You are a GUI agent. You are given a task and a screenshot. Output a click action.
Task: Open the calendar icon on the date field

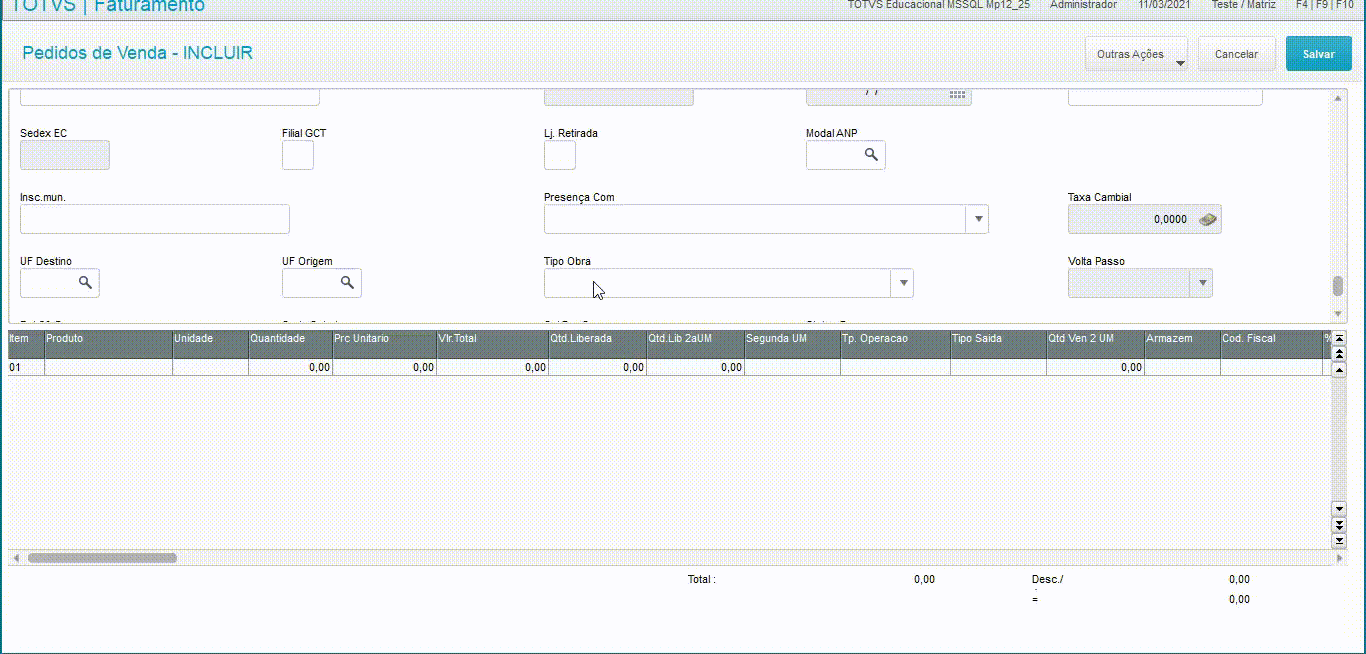(x=957, y=94)
